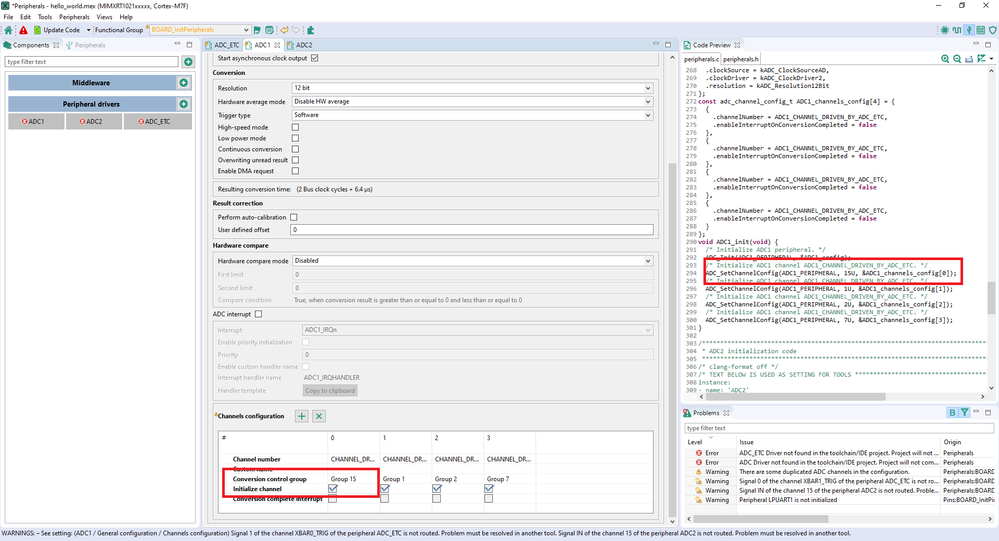Image resolution: width=999 pixels, height=541 pixels.
Task: Open the File menu
Action: pos(8,17)
